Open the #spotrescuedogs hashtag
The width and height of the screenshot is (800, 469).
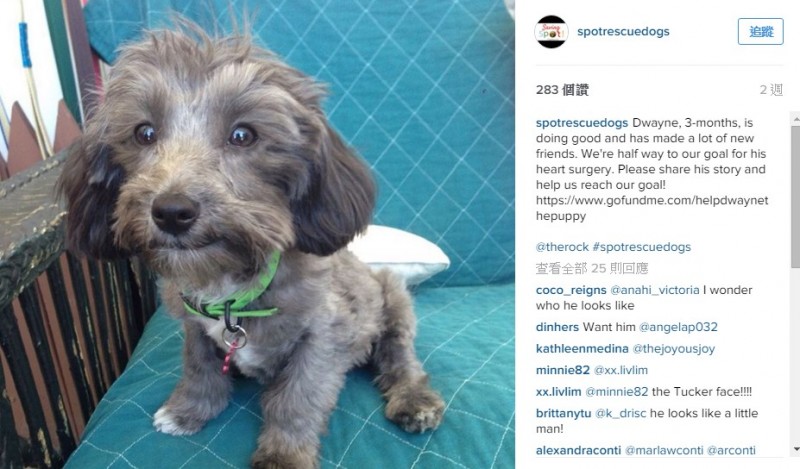pos(641,247)
